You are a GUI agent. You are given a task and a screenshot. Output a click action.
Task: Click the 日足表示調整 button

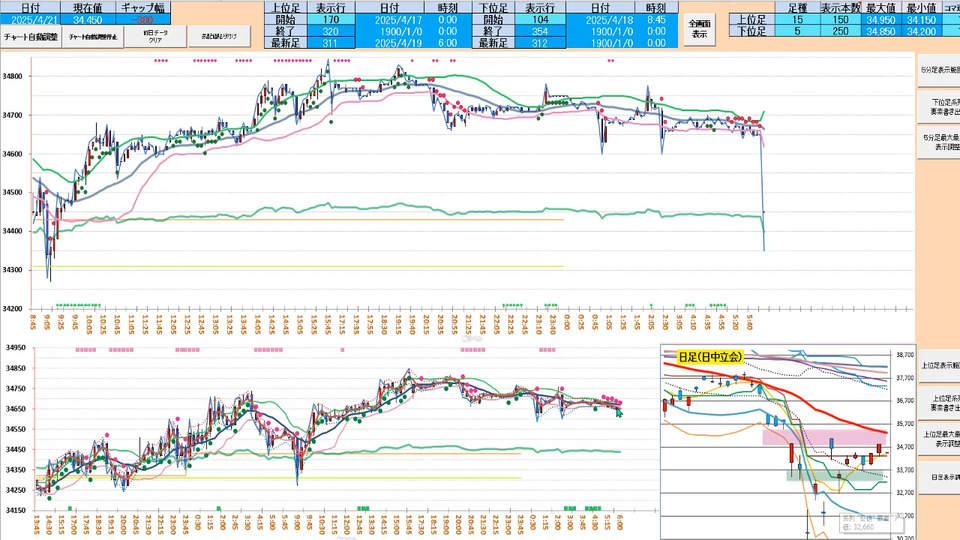(939, 477)
